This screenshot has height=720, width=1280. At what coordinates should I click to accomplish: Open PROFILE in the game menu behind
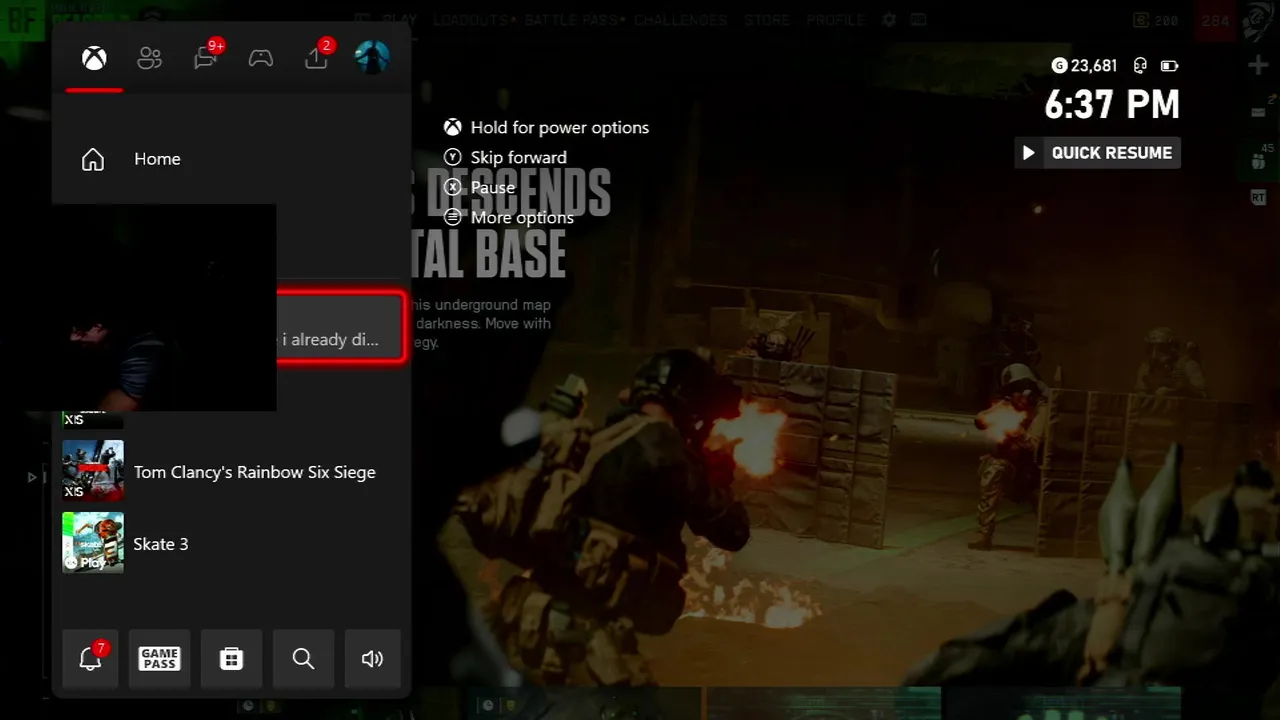[x=835, y=20]
